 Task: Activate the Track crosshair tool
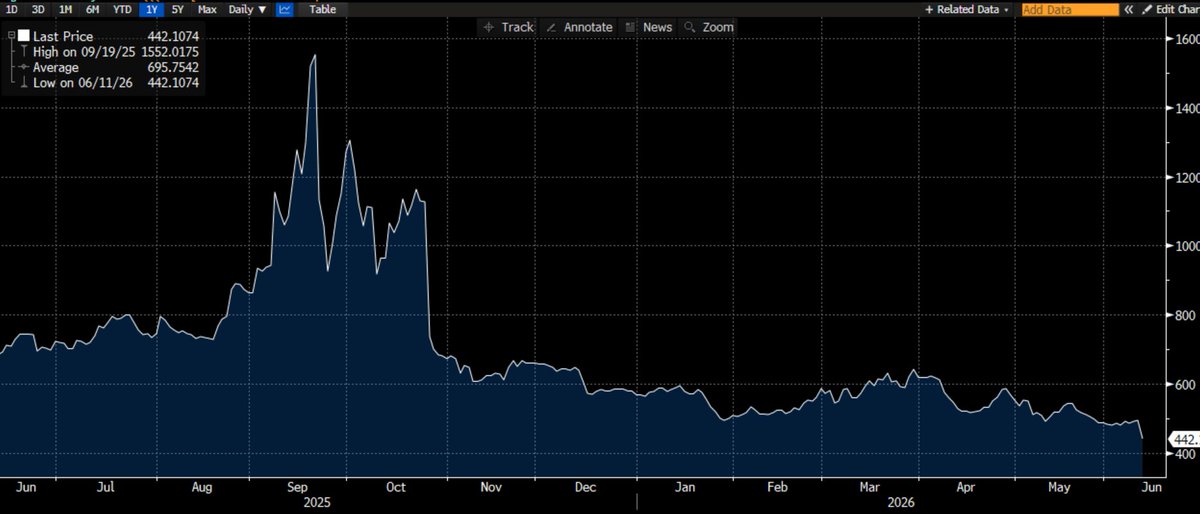pos(508,27)
